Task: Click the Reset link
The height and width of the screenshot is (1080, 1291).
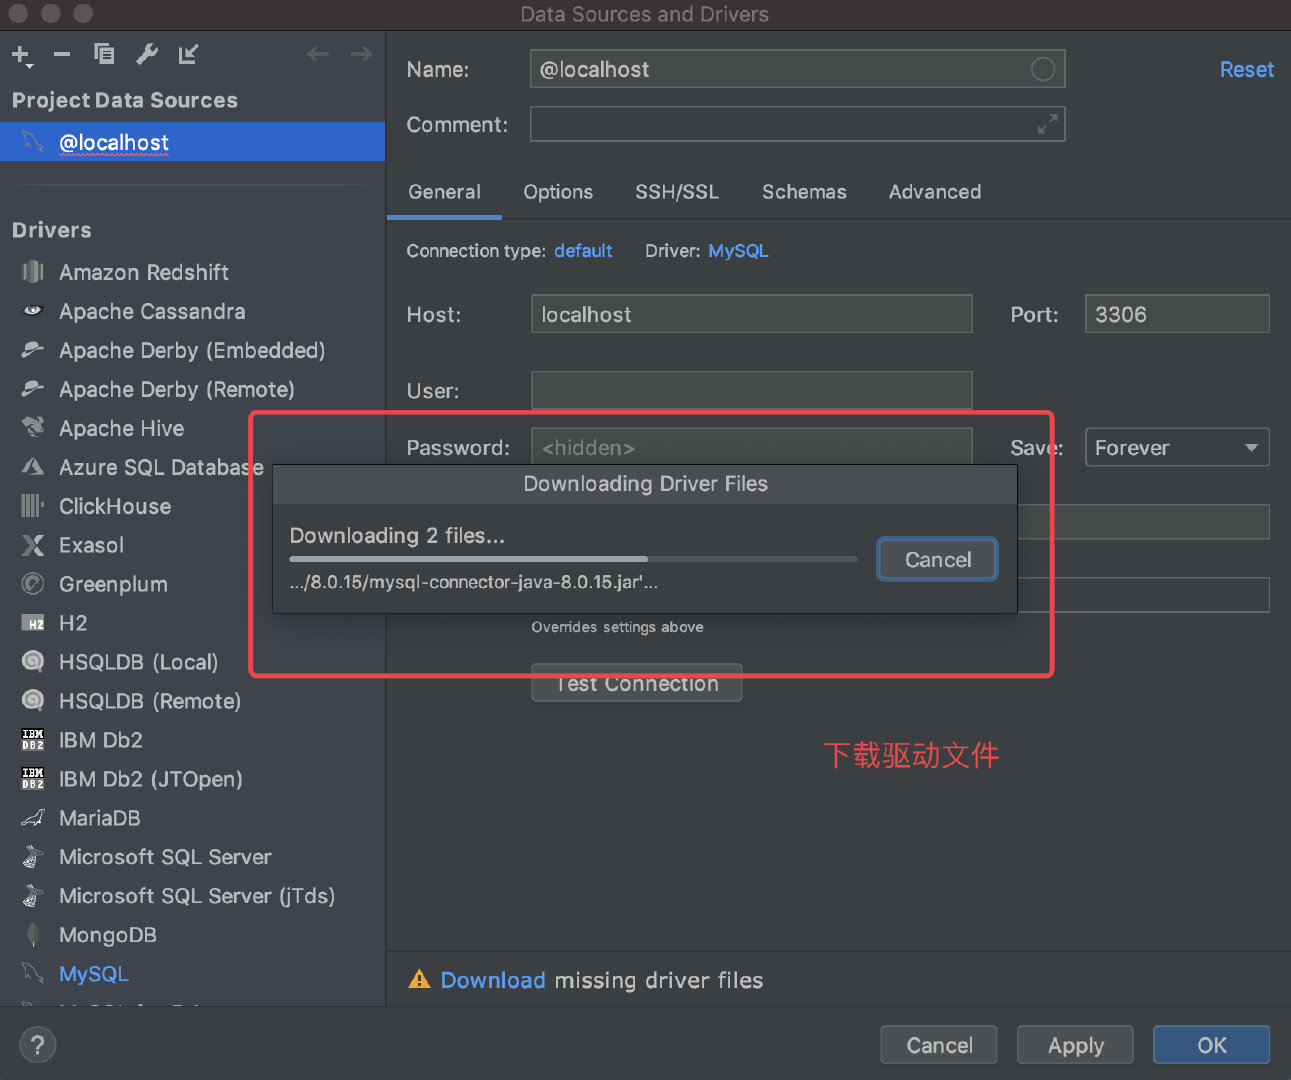Action: [1246, 70]
